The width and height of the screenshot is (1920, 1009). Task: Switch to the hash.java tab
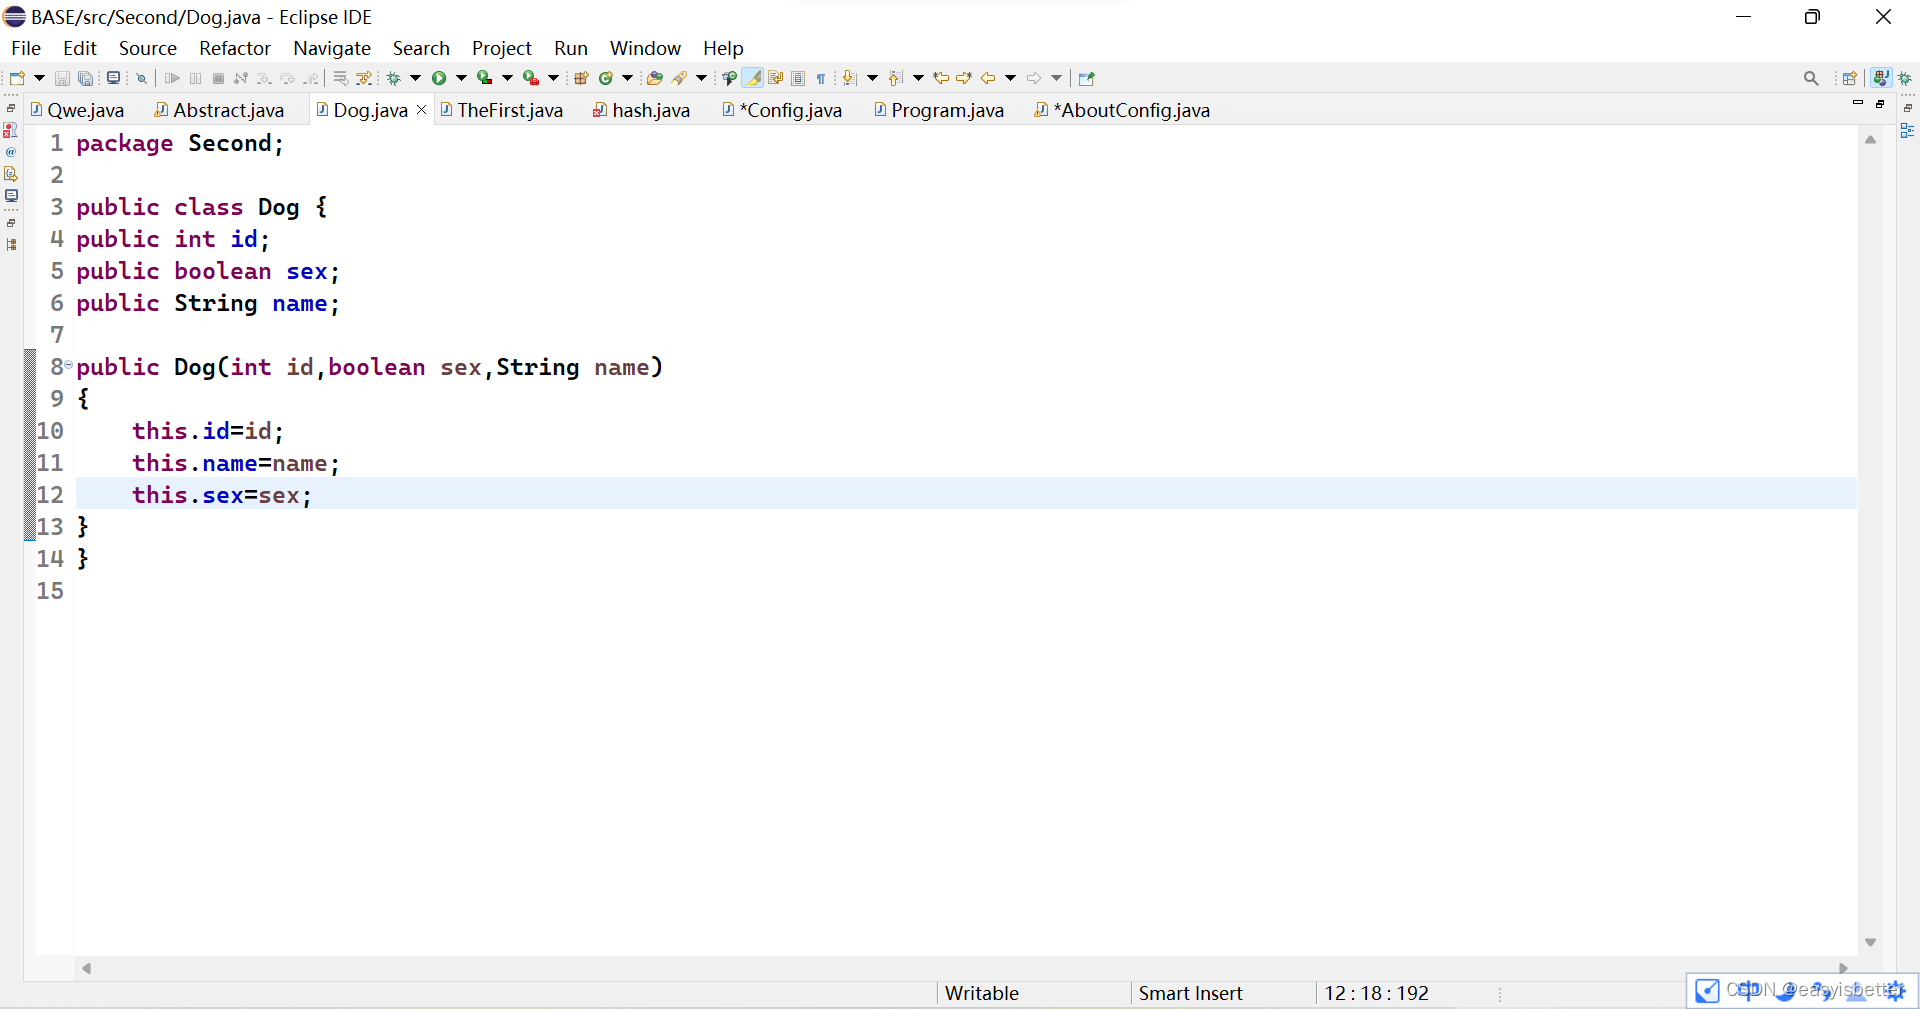pyautogui.click(x=650, y=110)
